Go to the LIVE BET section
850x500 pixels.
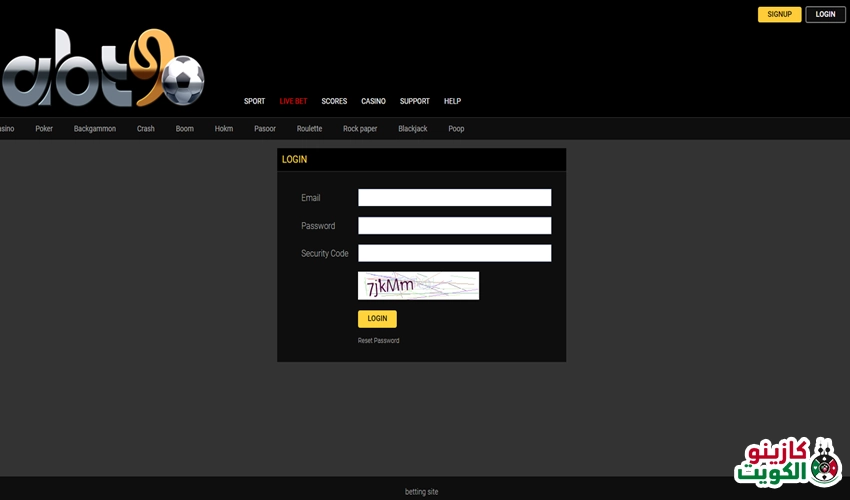tap(293, 101)
